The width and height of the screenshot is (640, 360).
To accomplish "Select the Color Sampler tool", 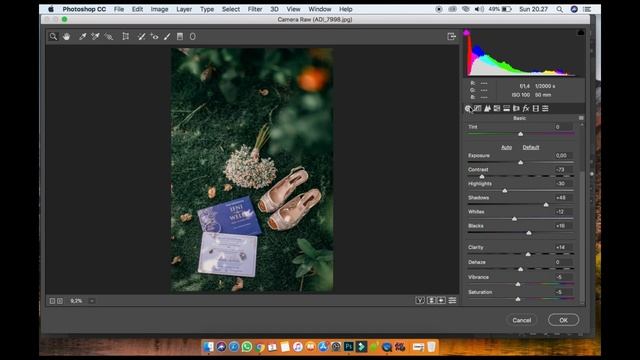I will [96, 36].
